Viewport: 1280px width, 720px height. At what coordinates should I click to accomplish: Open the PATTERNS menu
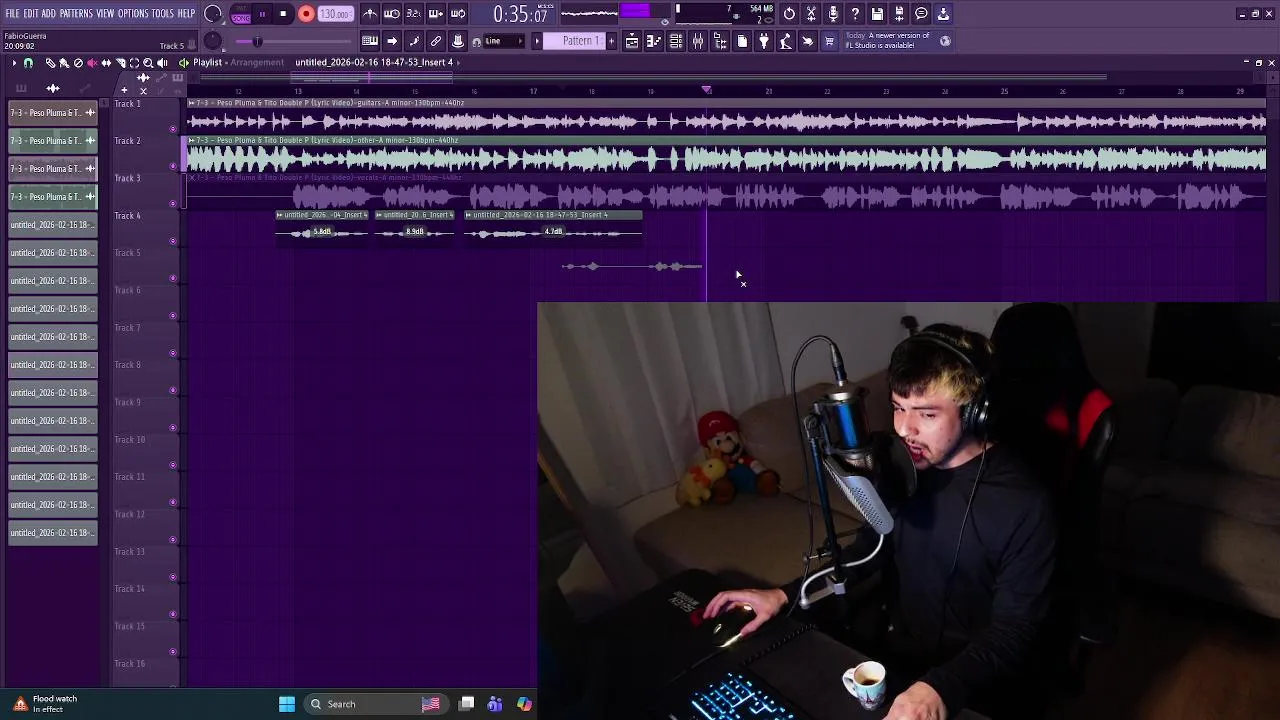click(76, 14)
